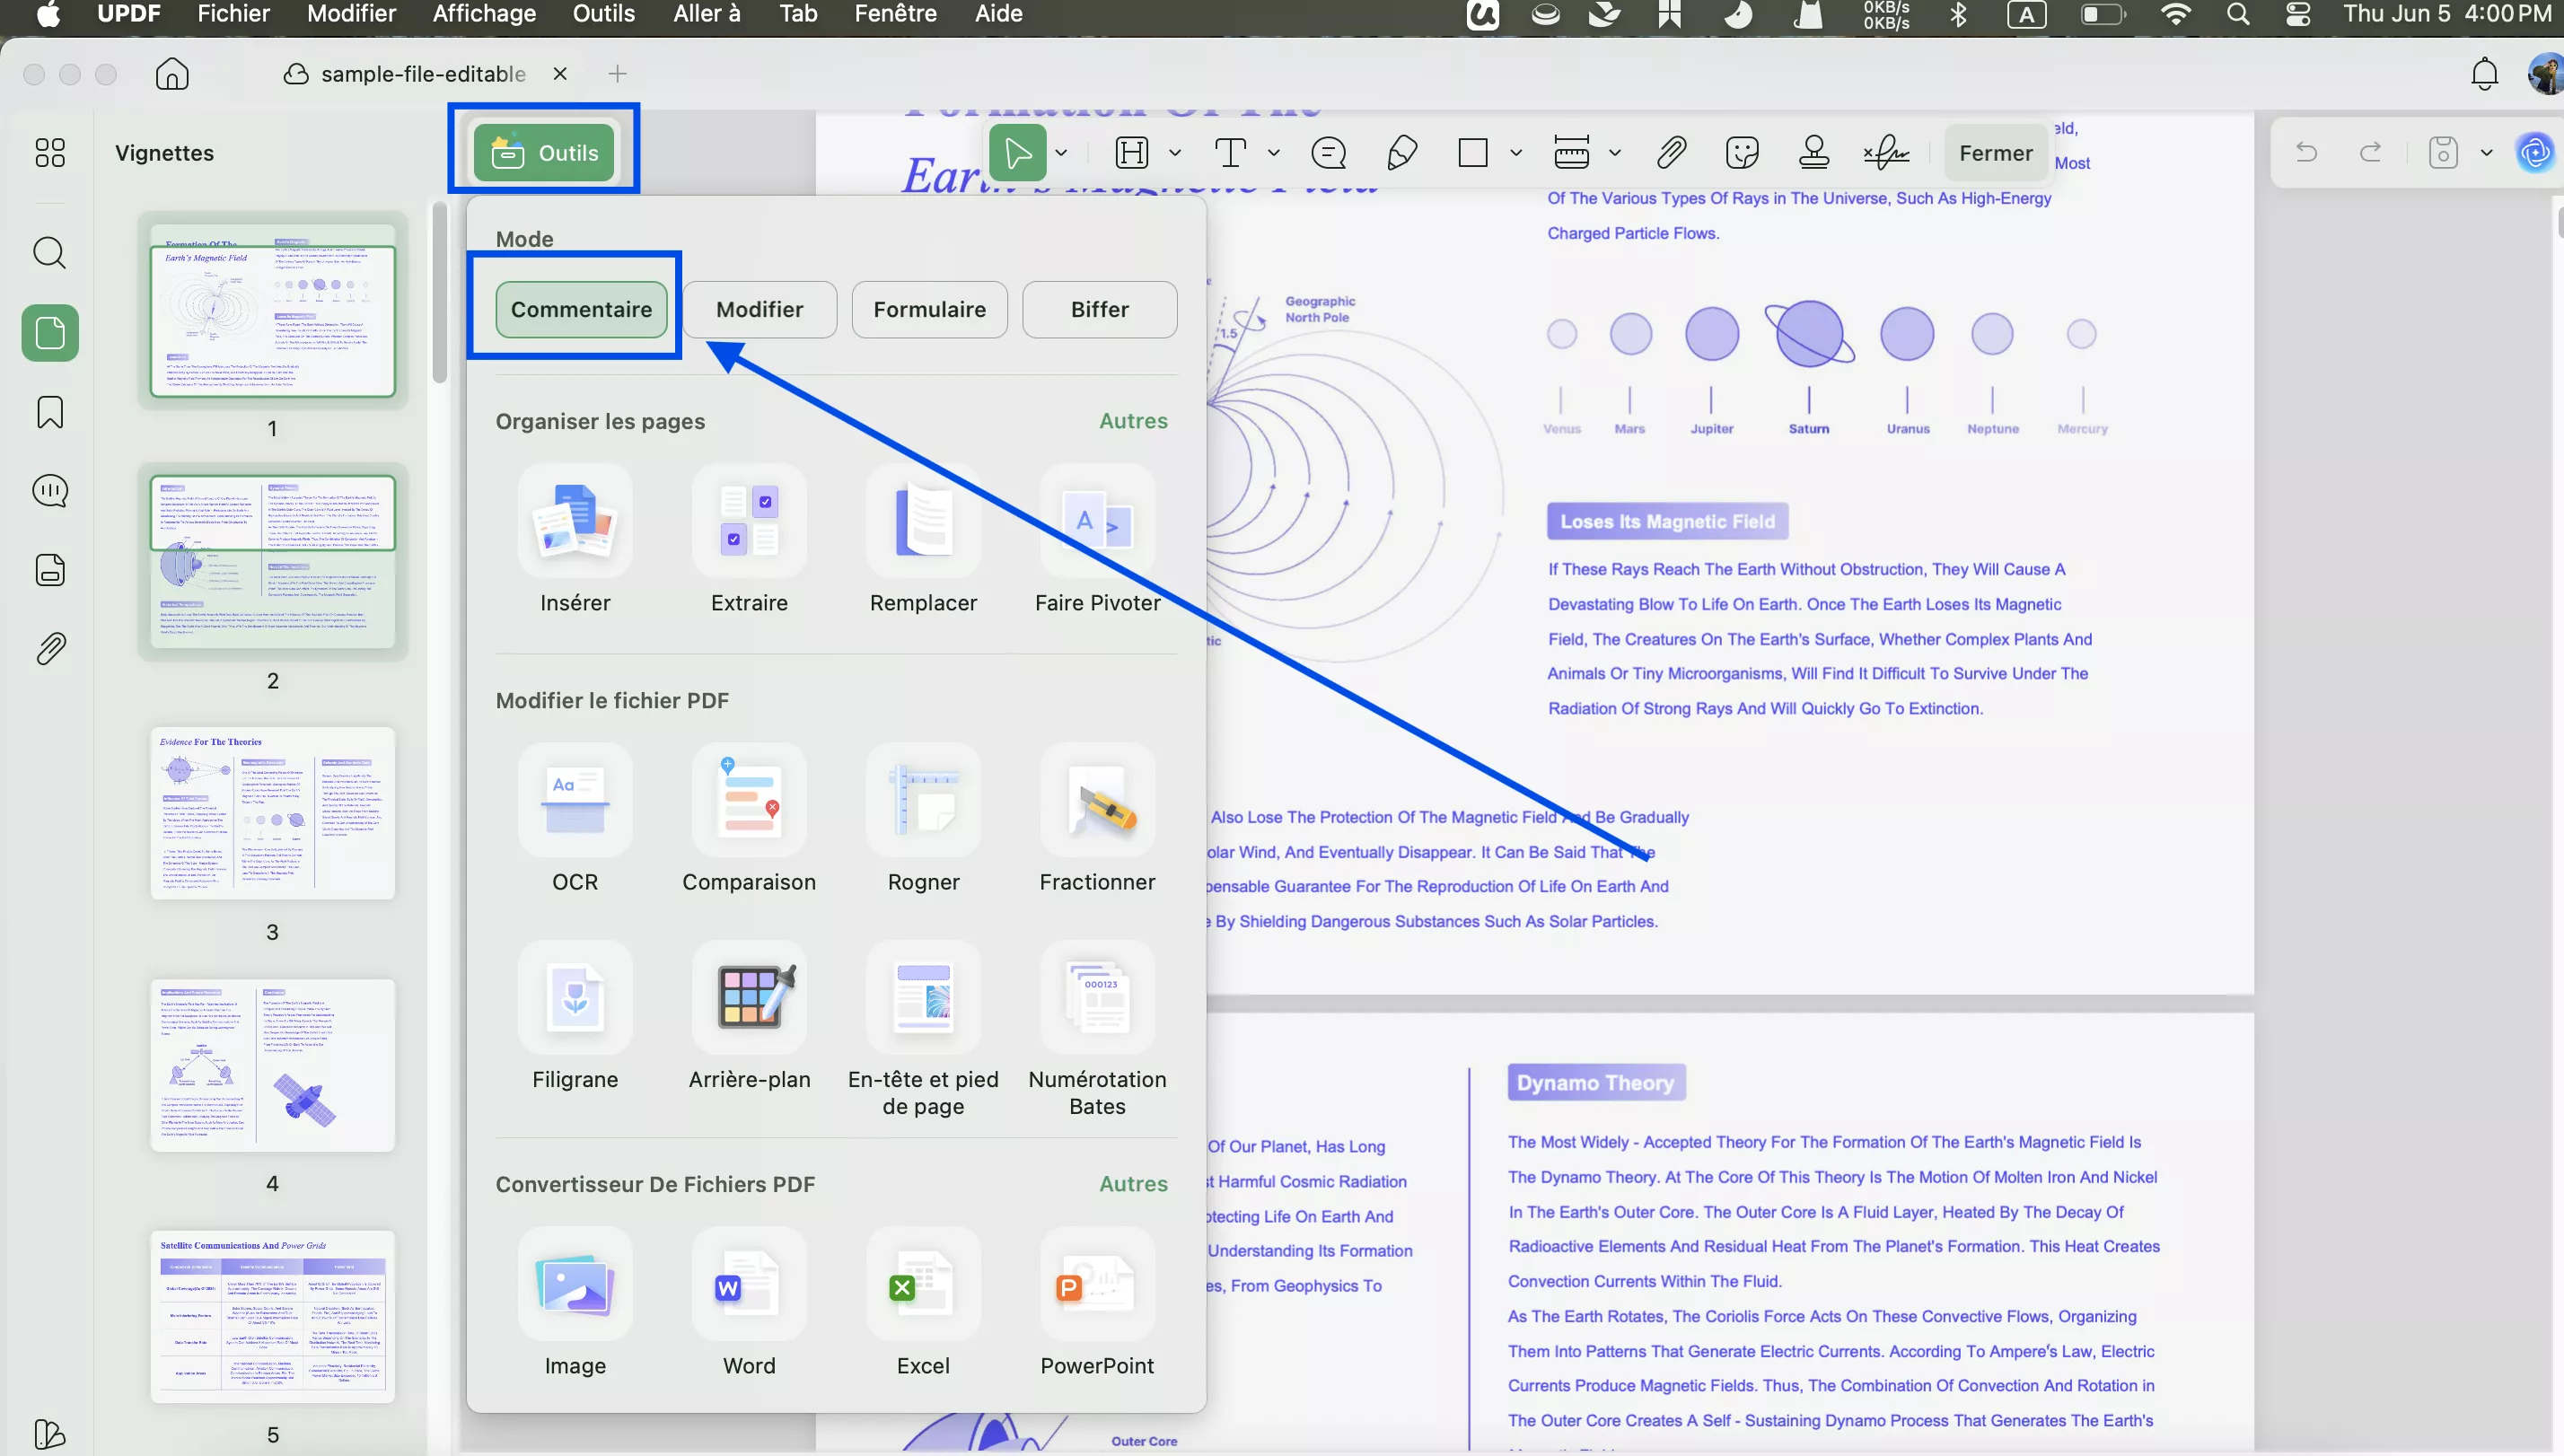Select the stamp tool in toolbar
Screen dimensions: 2564x1456
tap(1814, 153)
